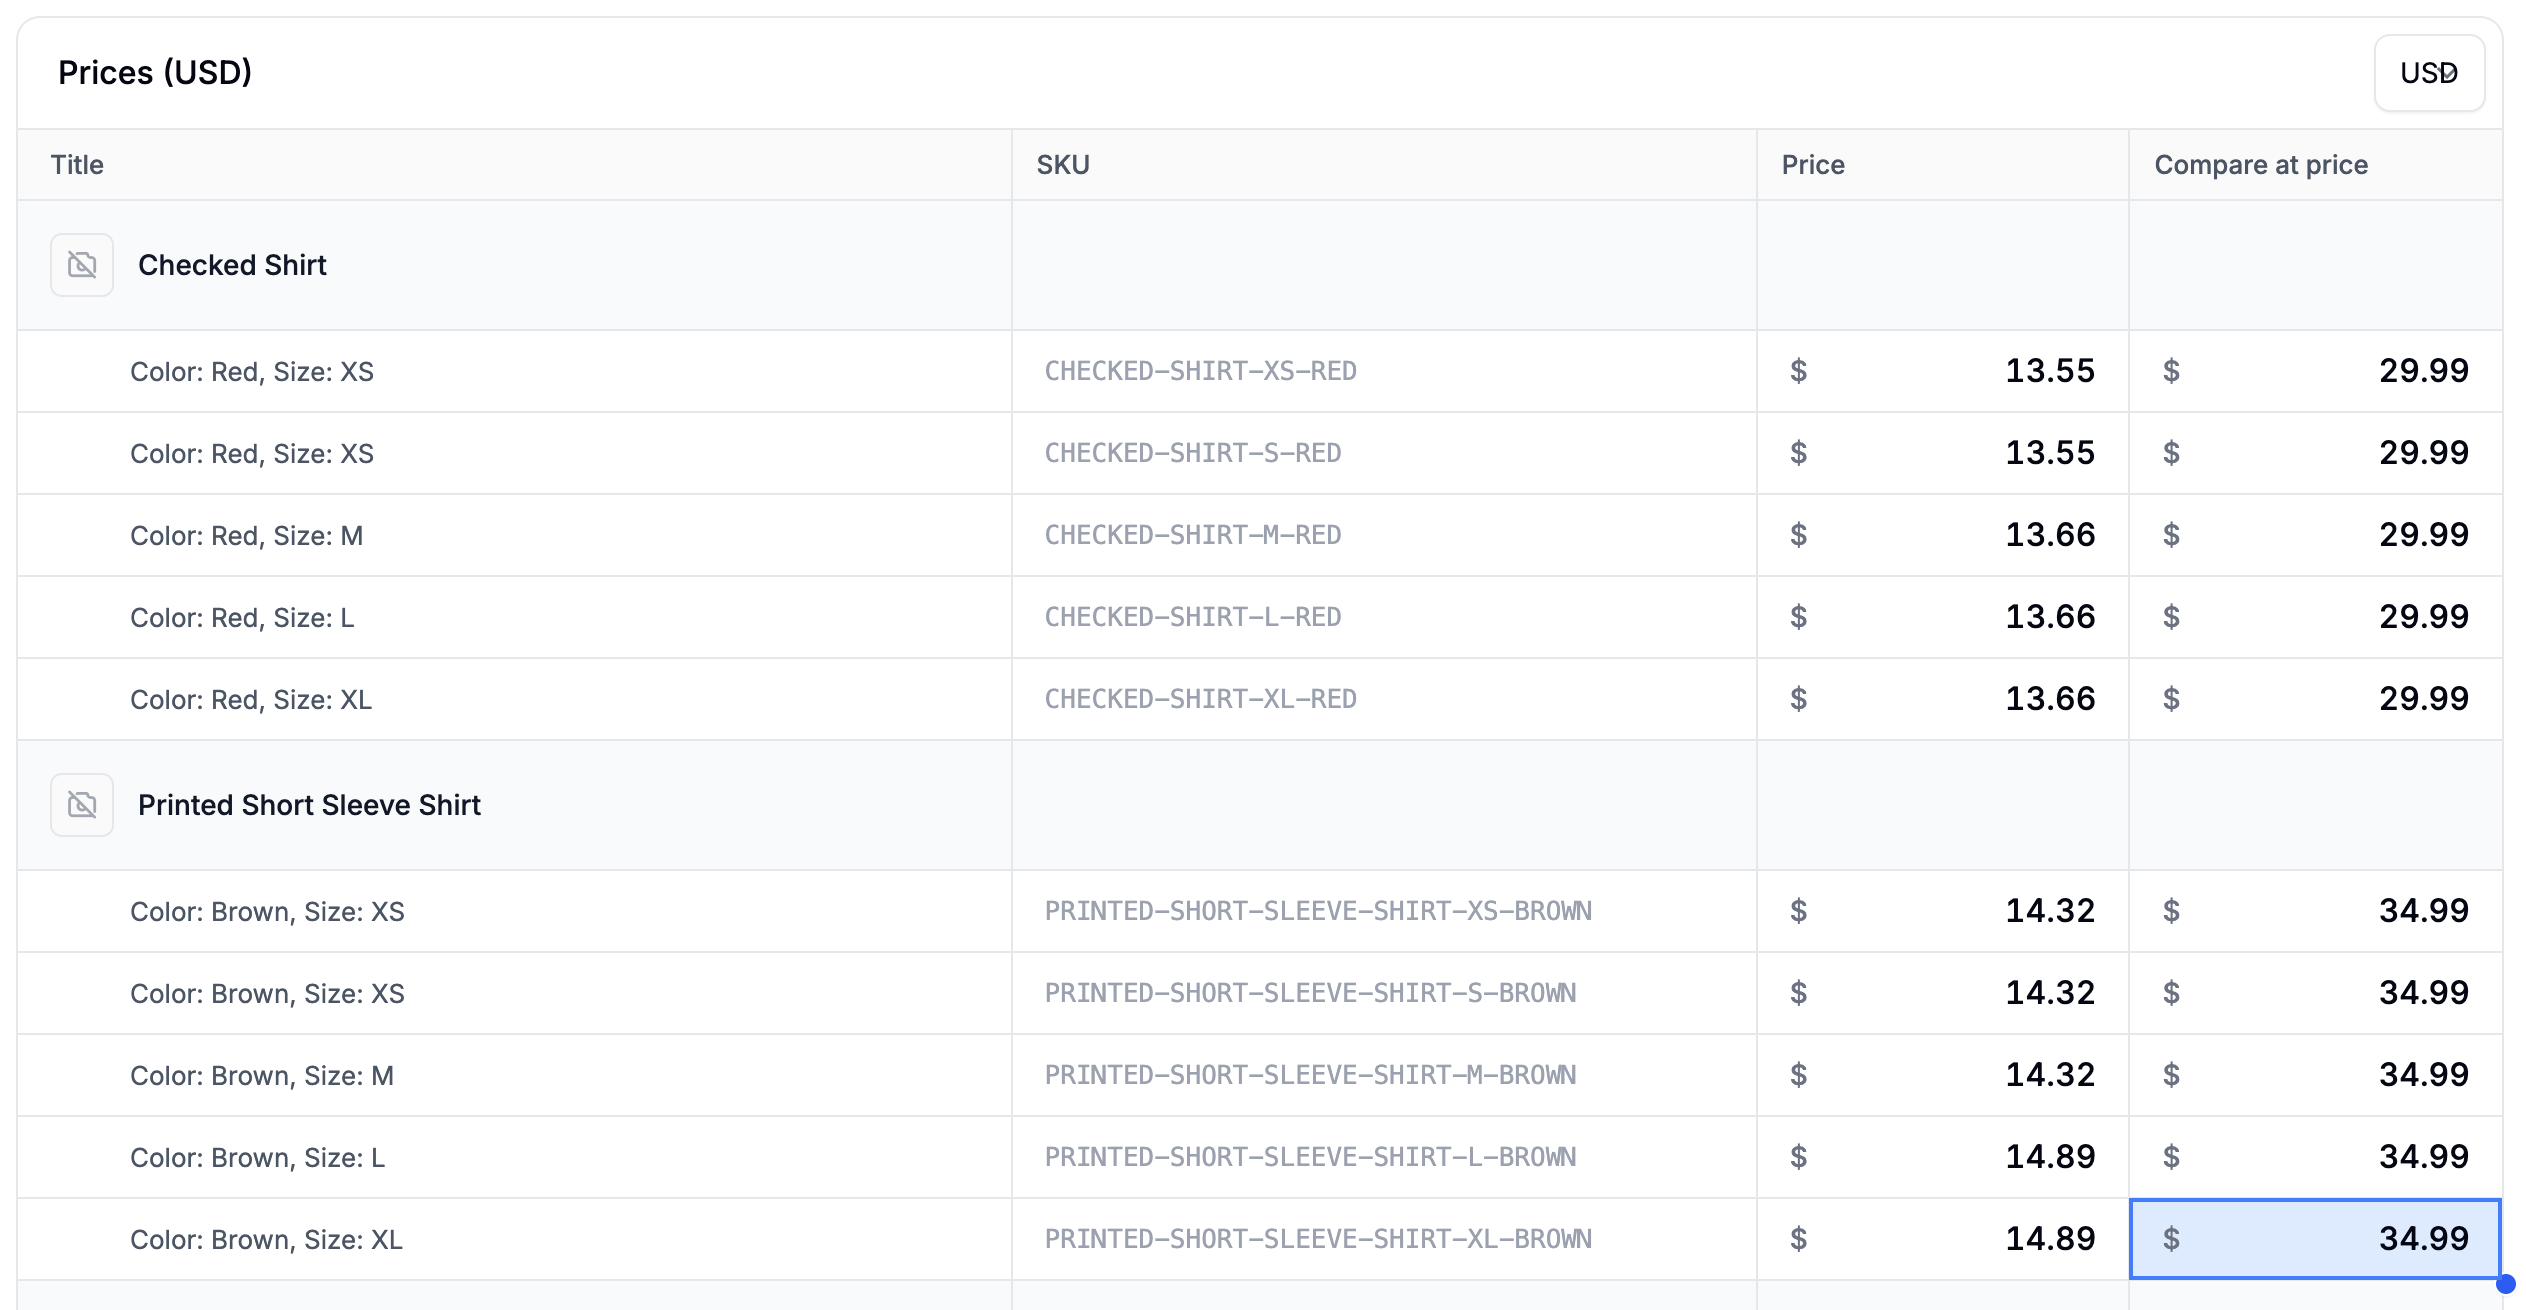Click the dollar sign in CHECKED-SHIRT-XS-RED price field
This screenshot has width=2526, height=1310.
[x=1797, y=371]
